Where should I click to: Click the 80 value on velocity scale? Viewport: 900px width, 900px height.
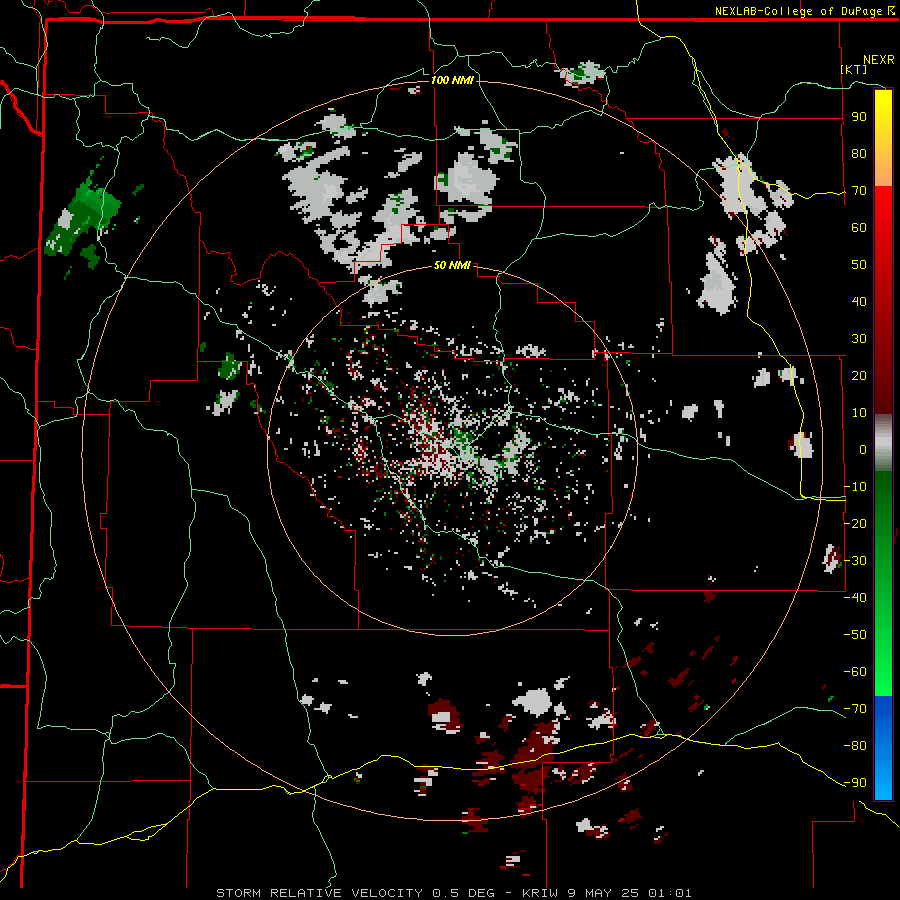[859, 153]
